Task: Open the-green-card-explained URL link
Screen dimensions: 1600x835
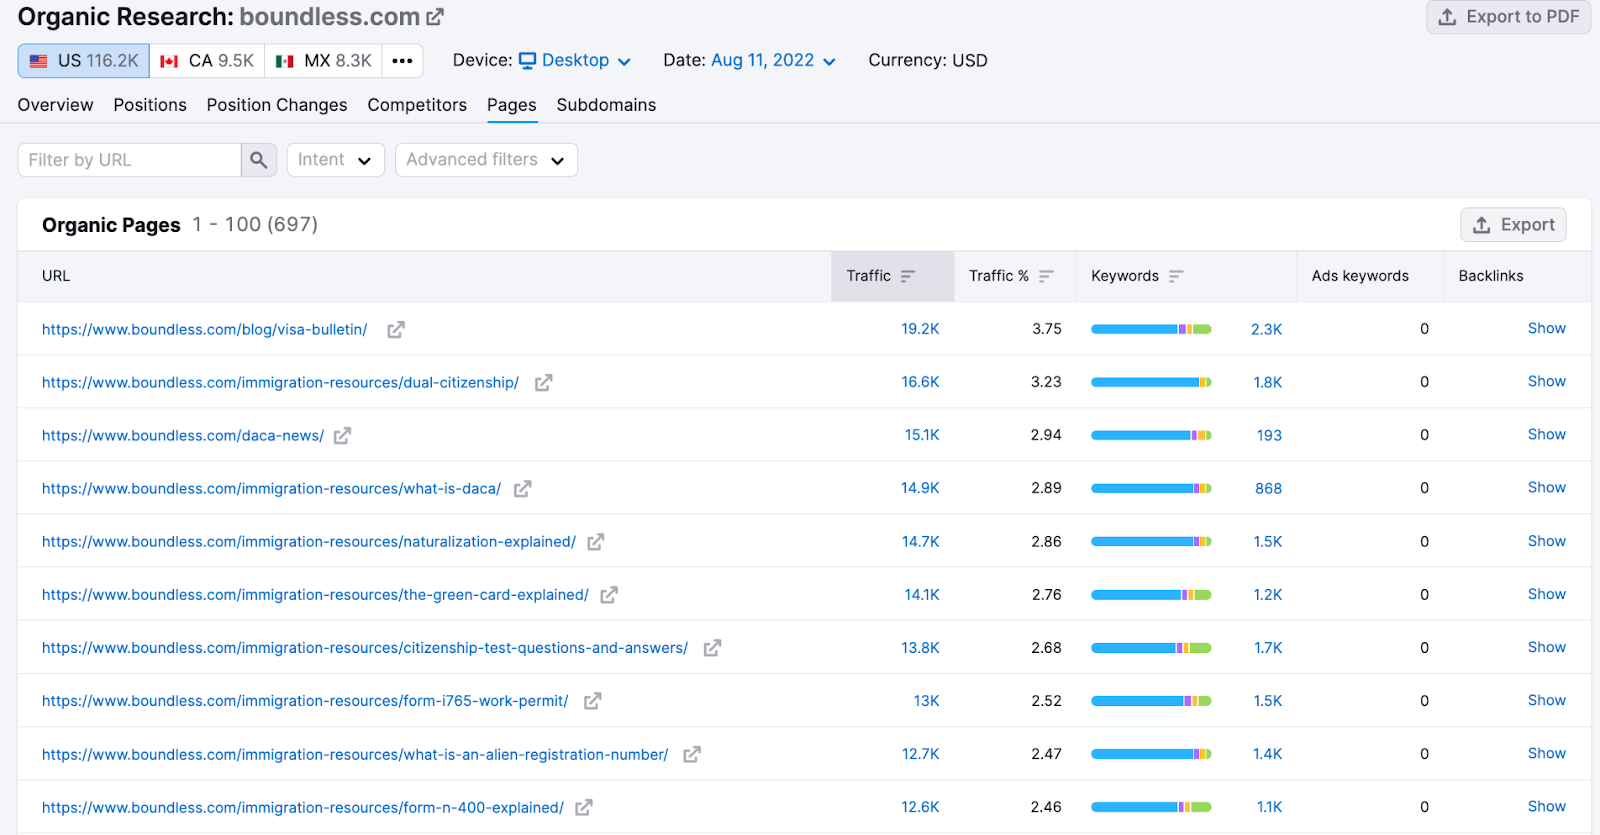Action: (315, 595)
